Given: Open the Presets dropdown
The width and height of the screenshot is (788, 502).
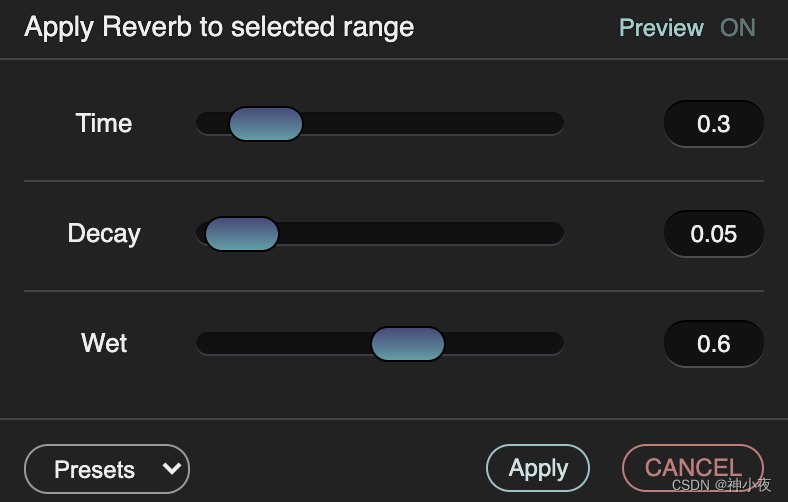Looking at the screenshot, I should 106,469.
